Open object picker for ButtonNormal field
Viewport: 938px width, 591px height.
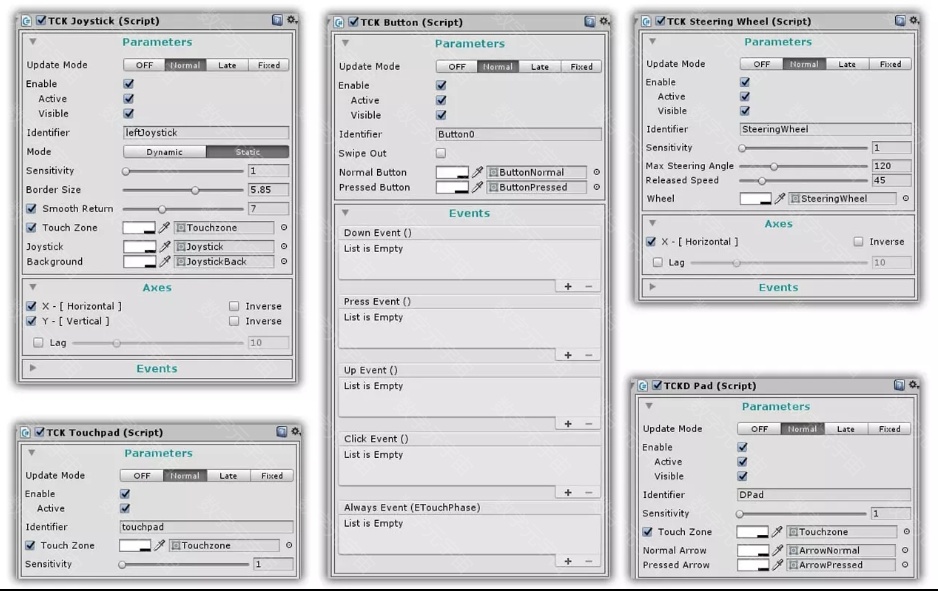click(x=596, y=172)
